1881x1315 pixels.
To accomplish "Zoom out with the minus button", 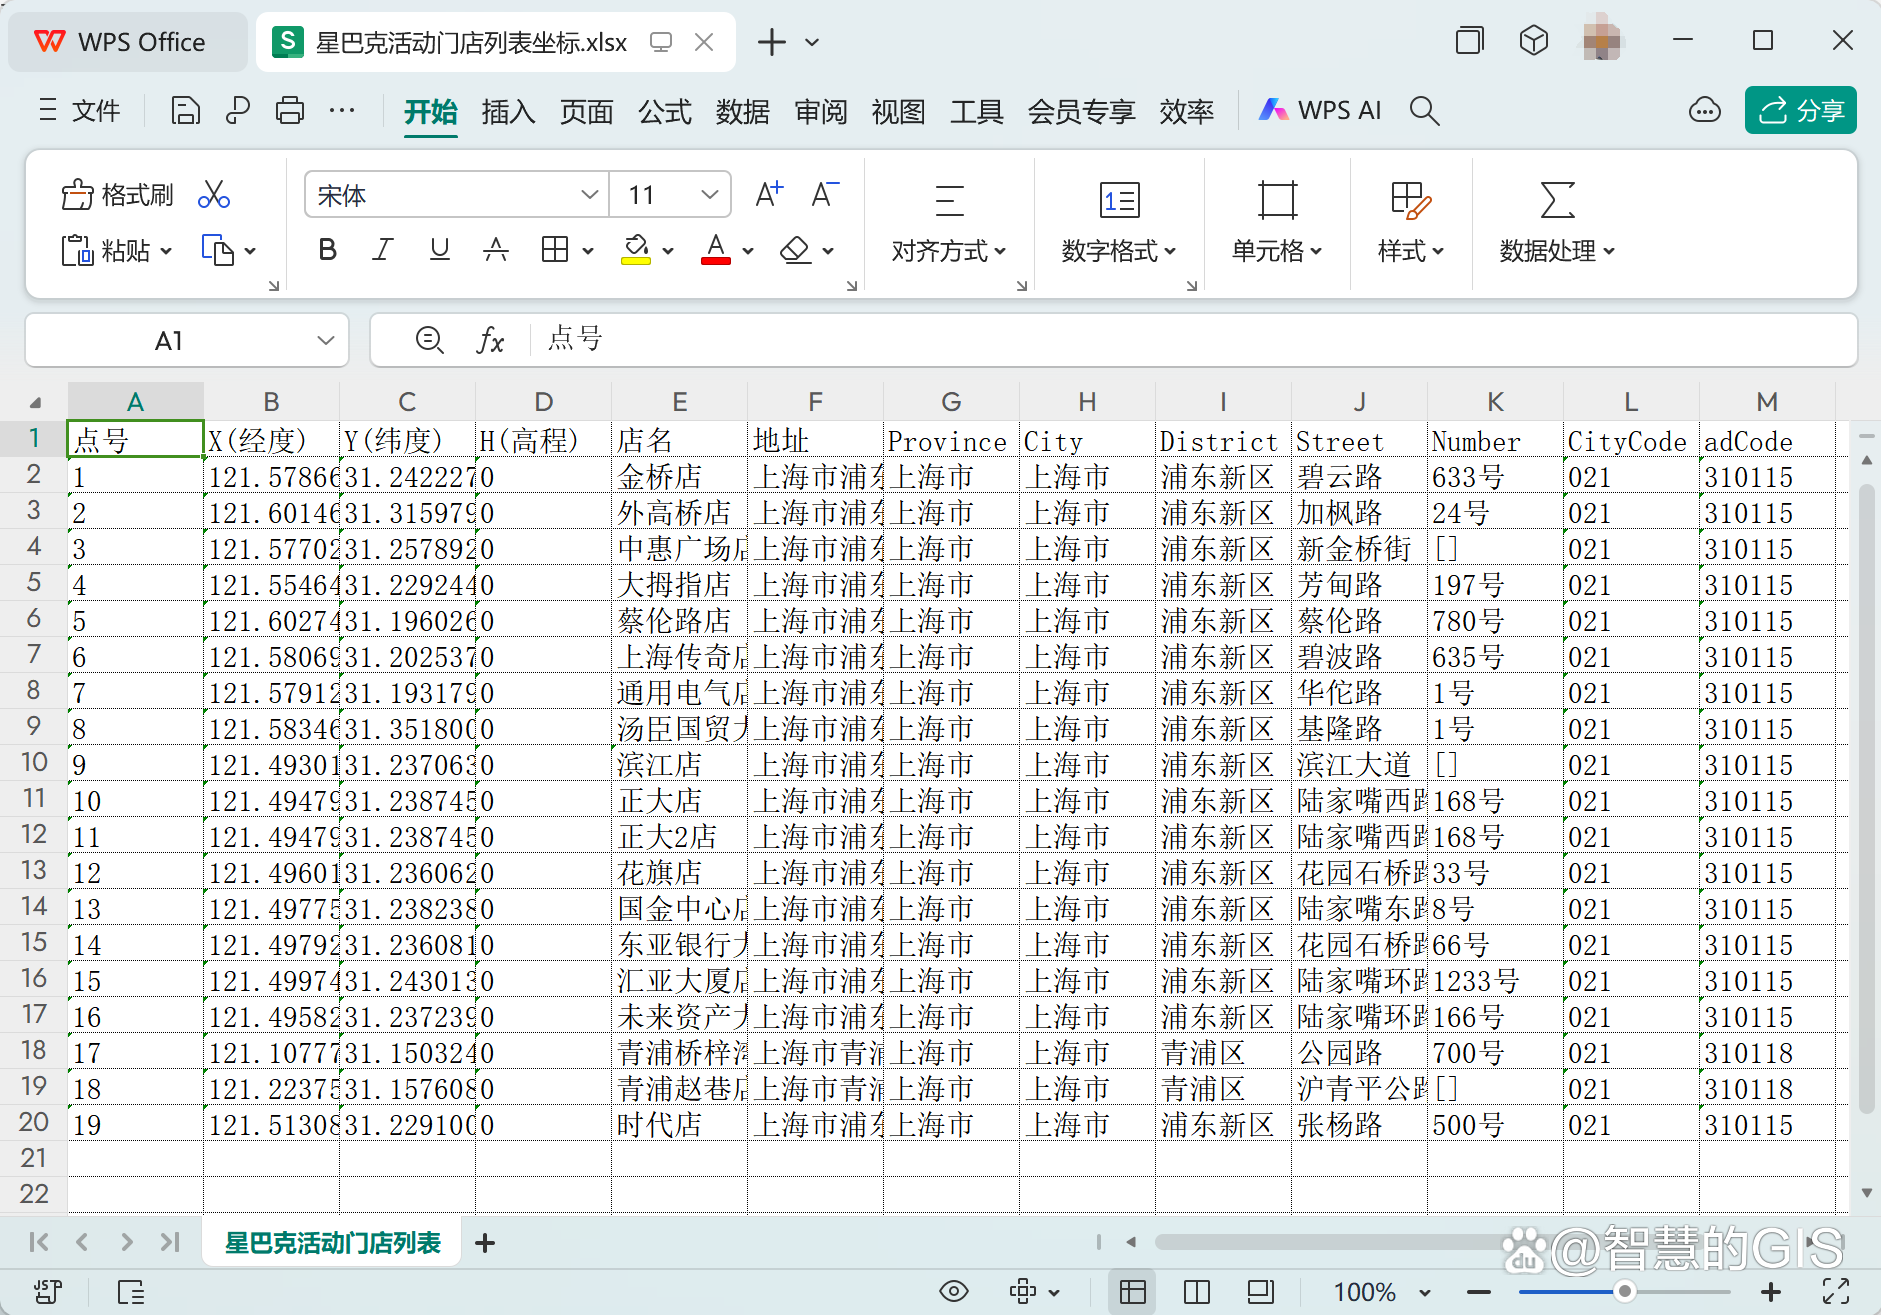I will (1480, 1291).
